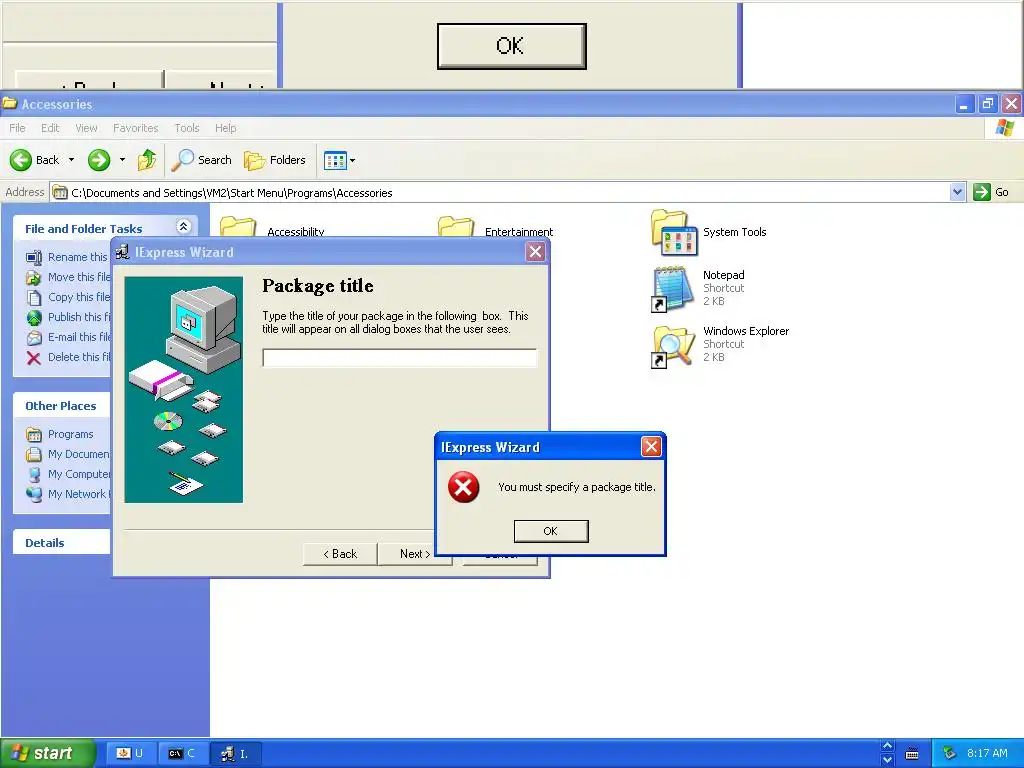Focus the empty package title text box
This screenshot has height=768, width=1024.
399,358
